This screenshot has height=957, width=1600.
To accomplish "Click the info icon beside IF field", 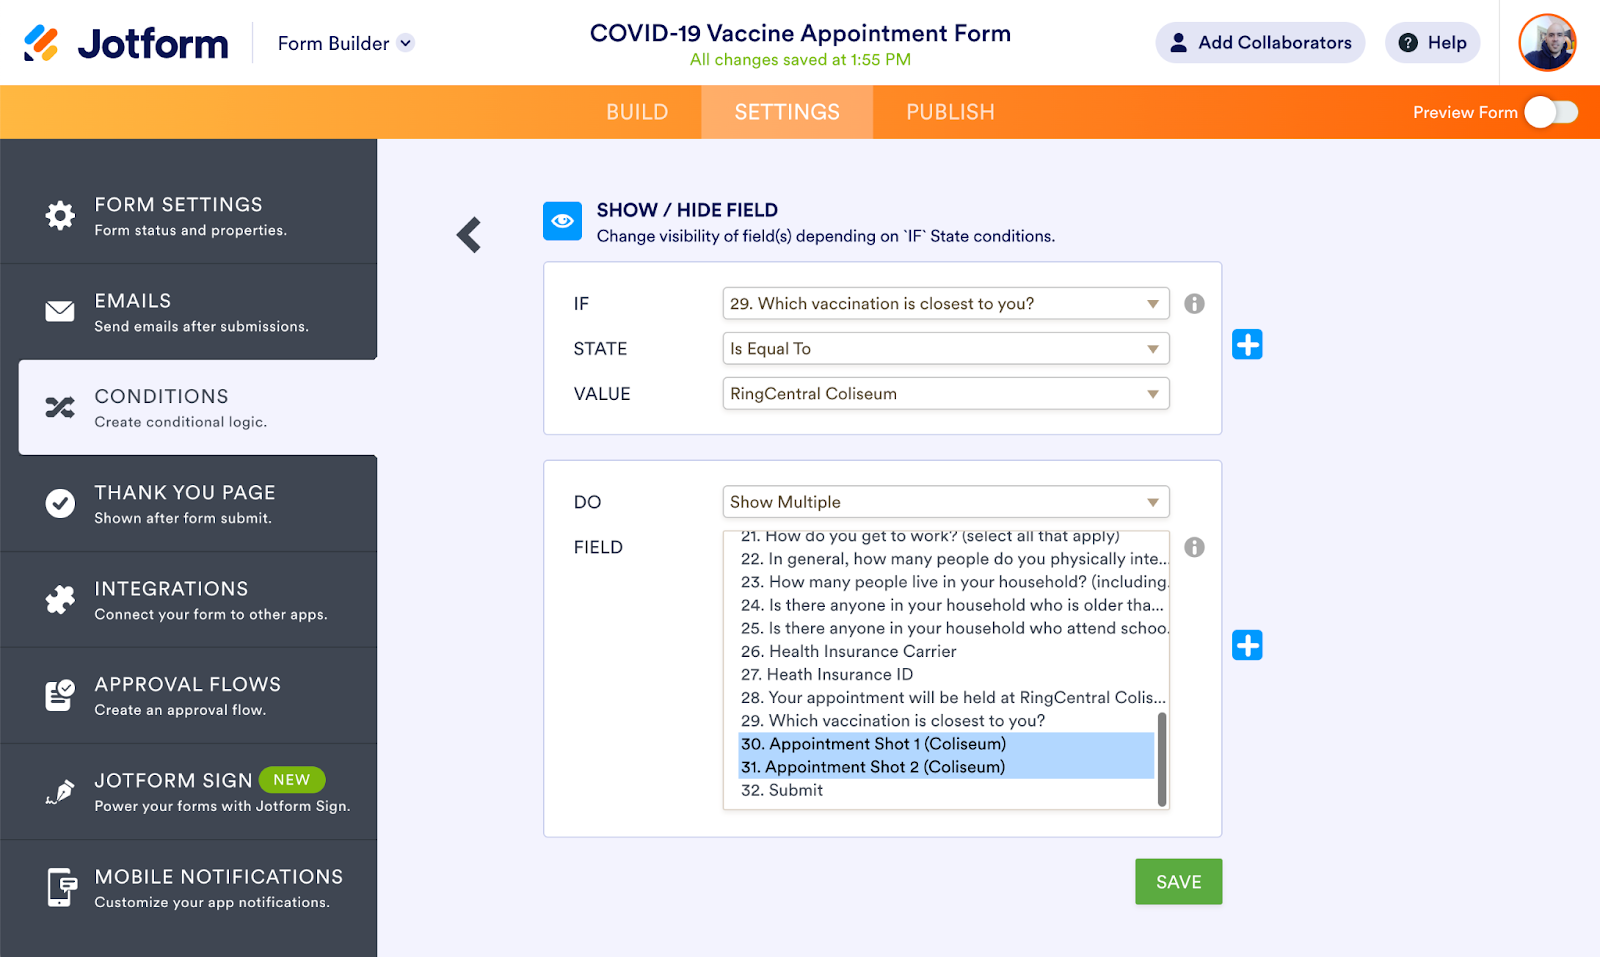I will point(1194,304).
